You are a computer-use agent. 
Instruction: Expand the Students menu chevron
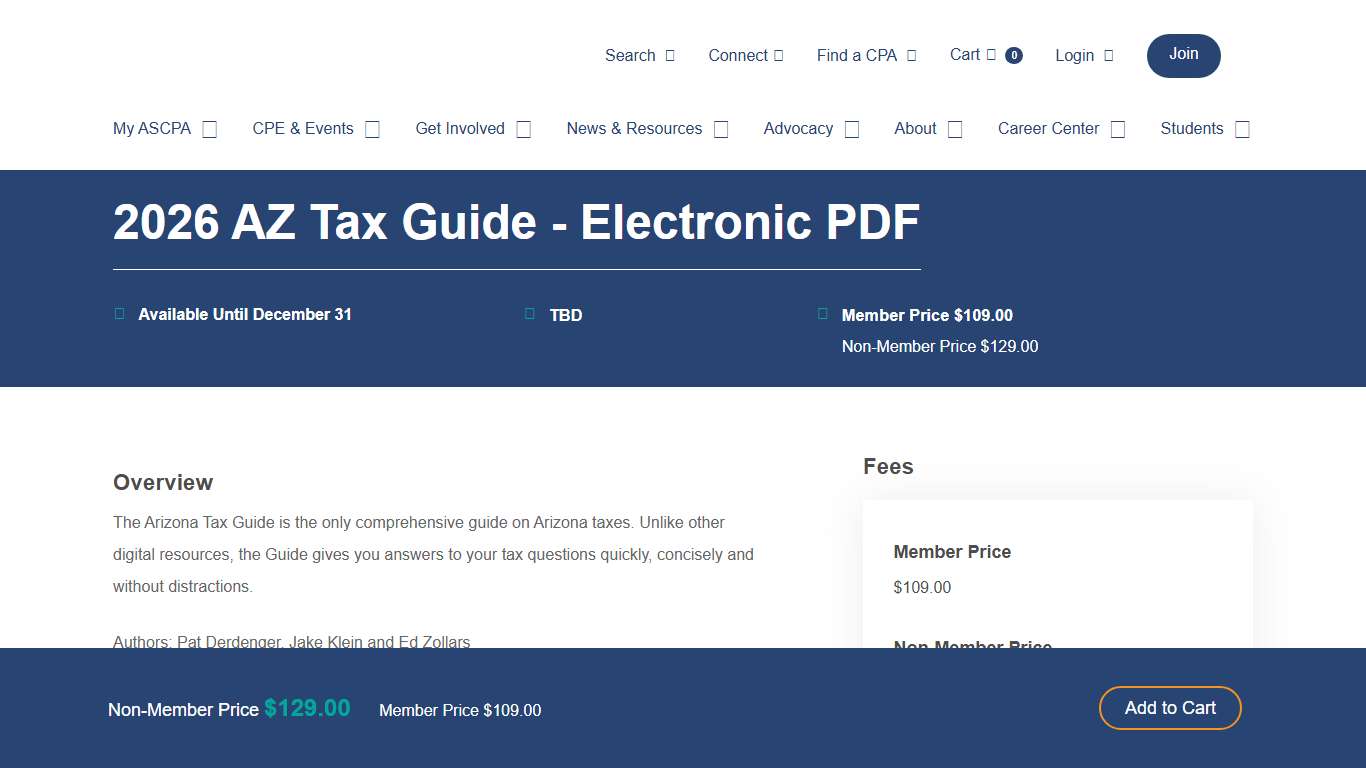[1241, 128]
